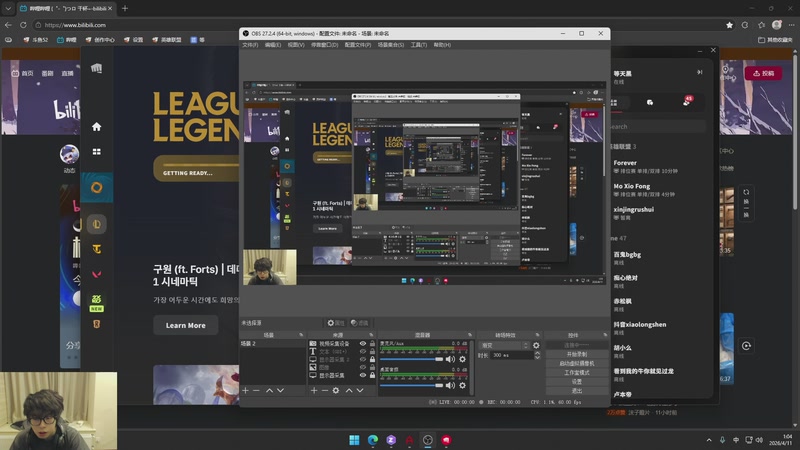Mute the mic/Aux audio channel

pos(450,359)
